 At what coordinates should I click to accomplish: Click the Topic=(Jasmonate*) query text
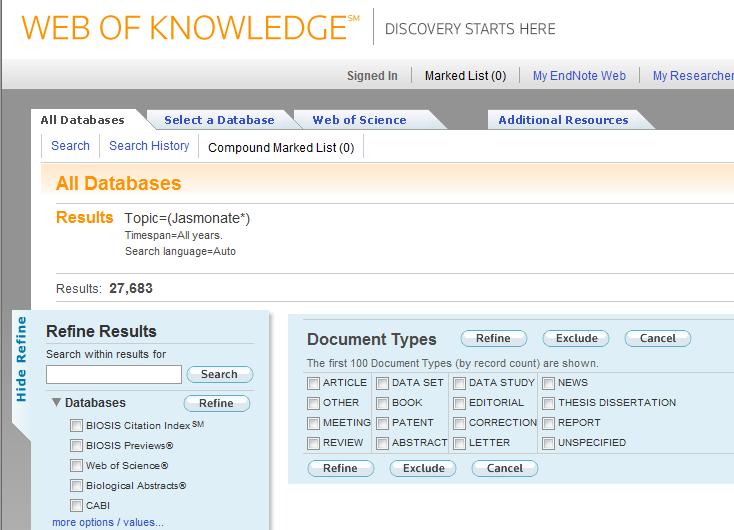point(187,219)
